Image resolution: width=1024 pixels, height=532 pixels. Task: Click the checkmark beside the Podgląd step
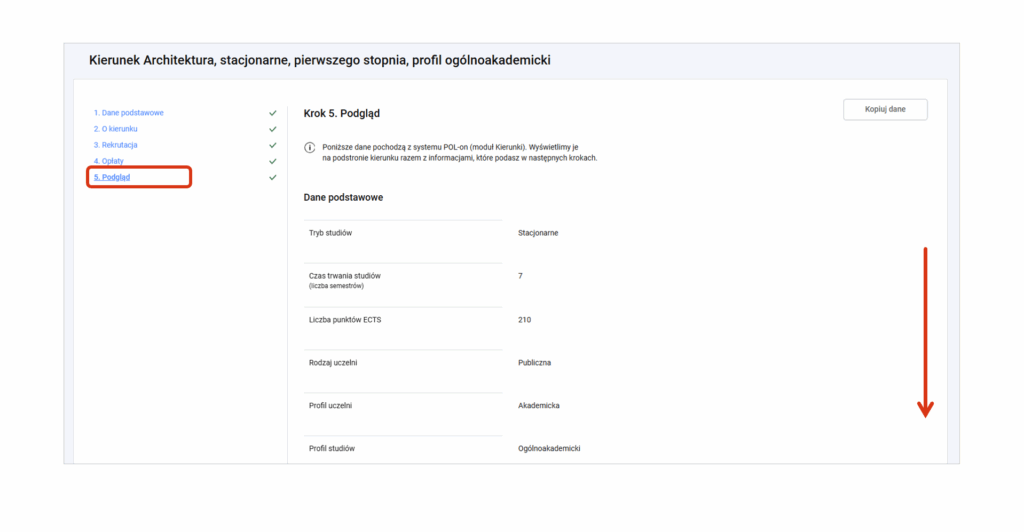pyautogui.click(x=273, y=177)
